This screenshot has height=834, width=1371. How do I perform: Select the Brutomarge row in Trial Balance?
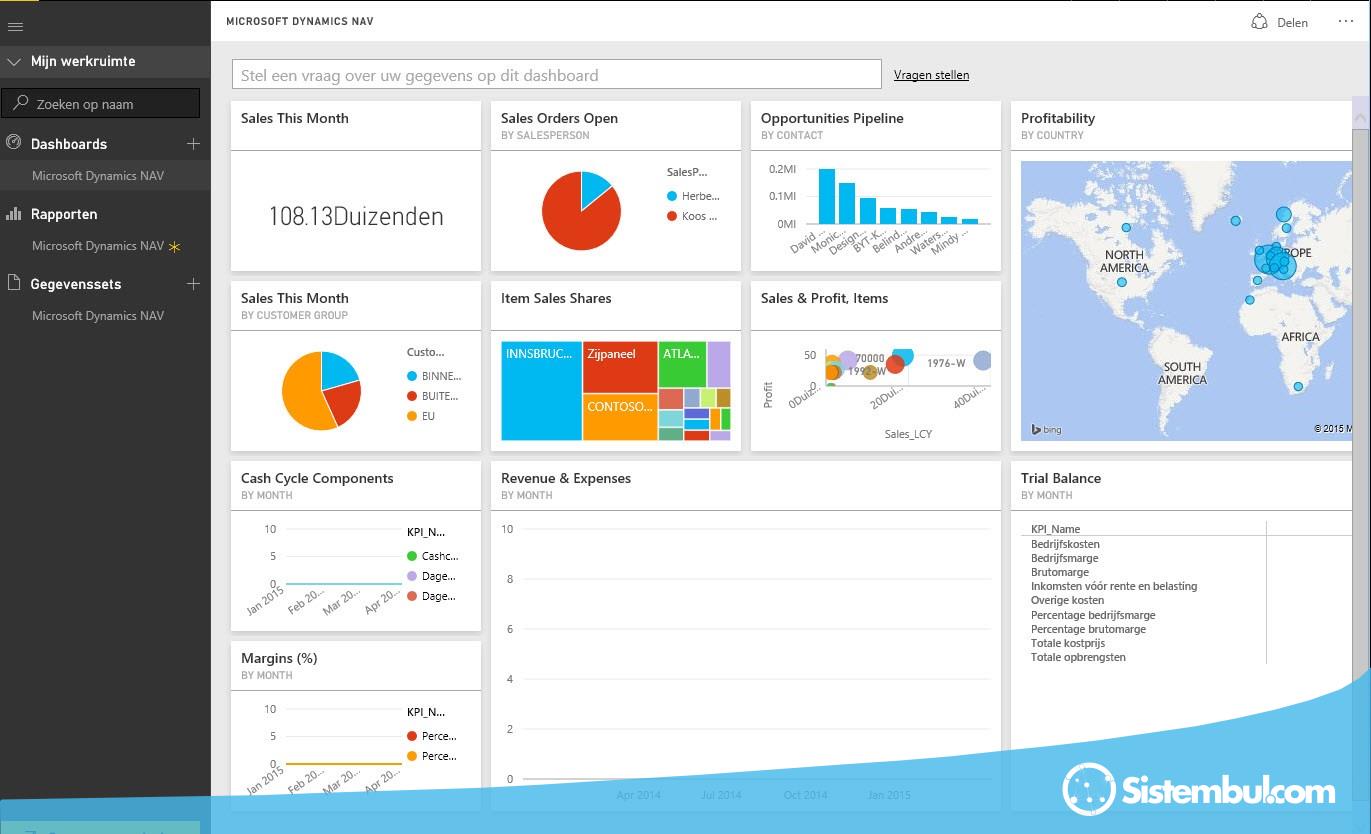coord(1060,572)
